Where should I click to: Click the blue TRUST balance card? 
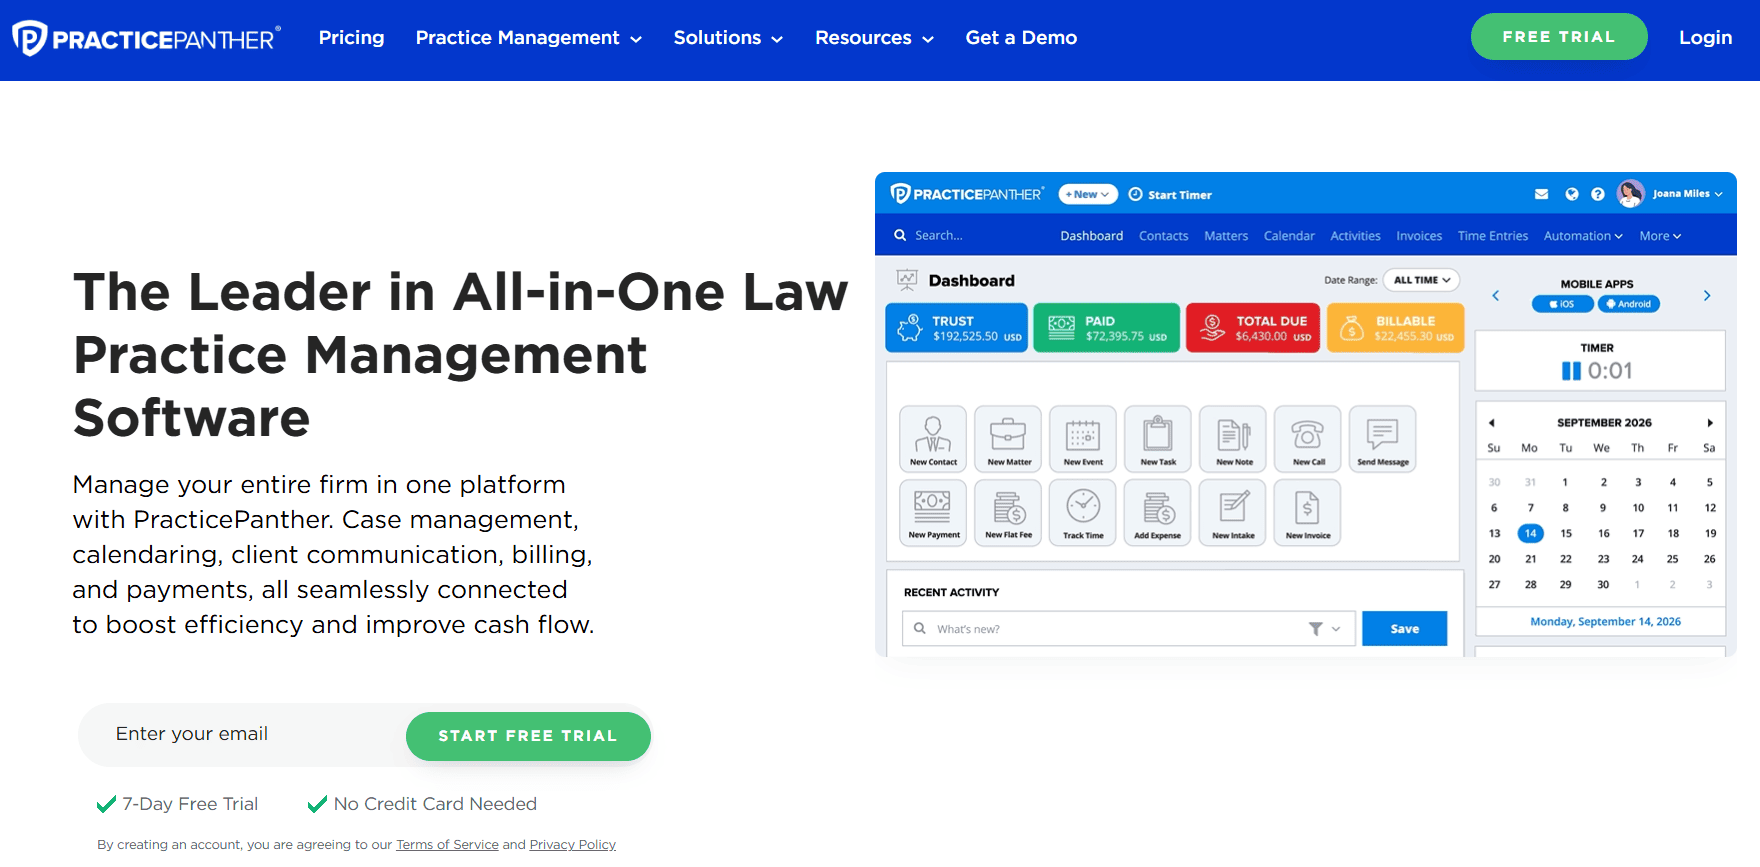(x=956, y=328)
